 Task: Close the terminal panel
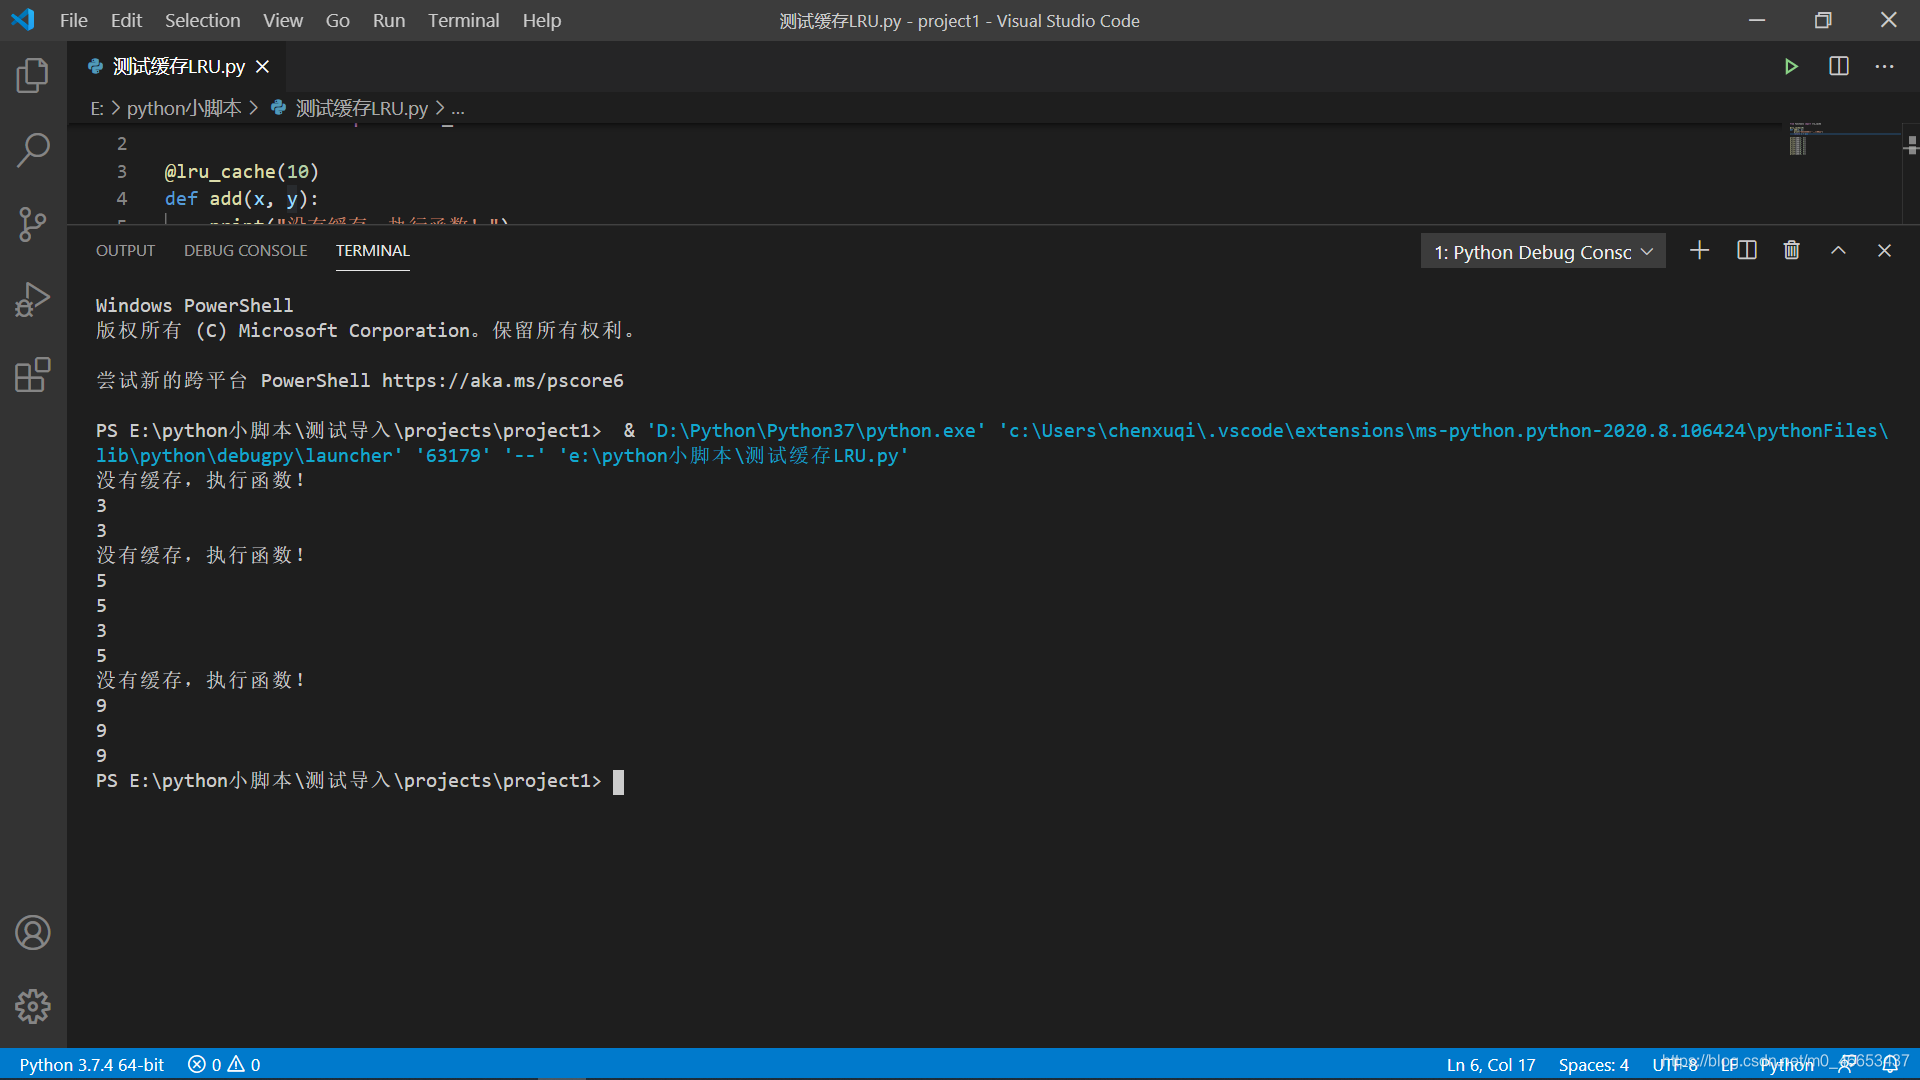point(1884,250)
